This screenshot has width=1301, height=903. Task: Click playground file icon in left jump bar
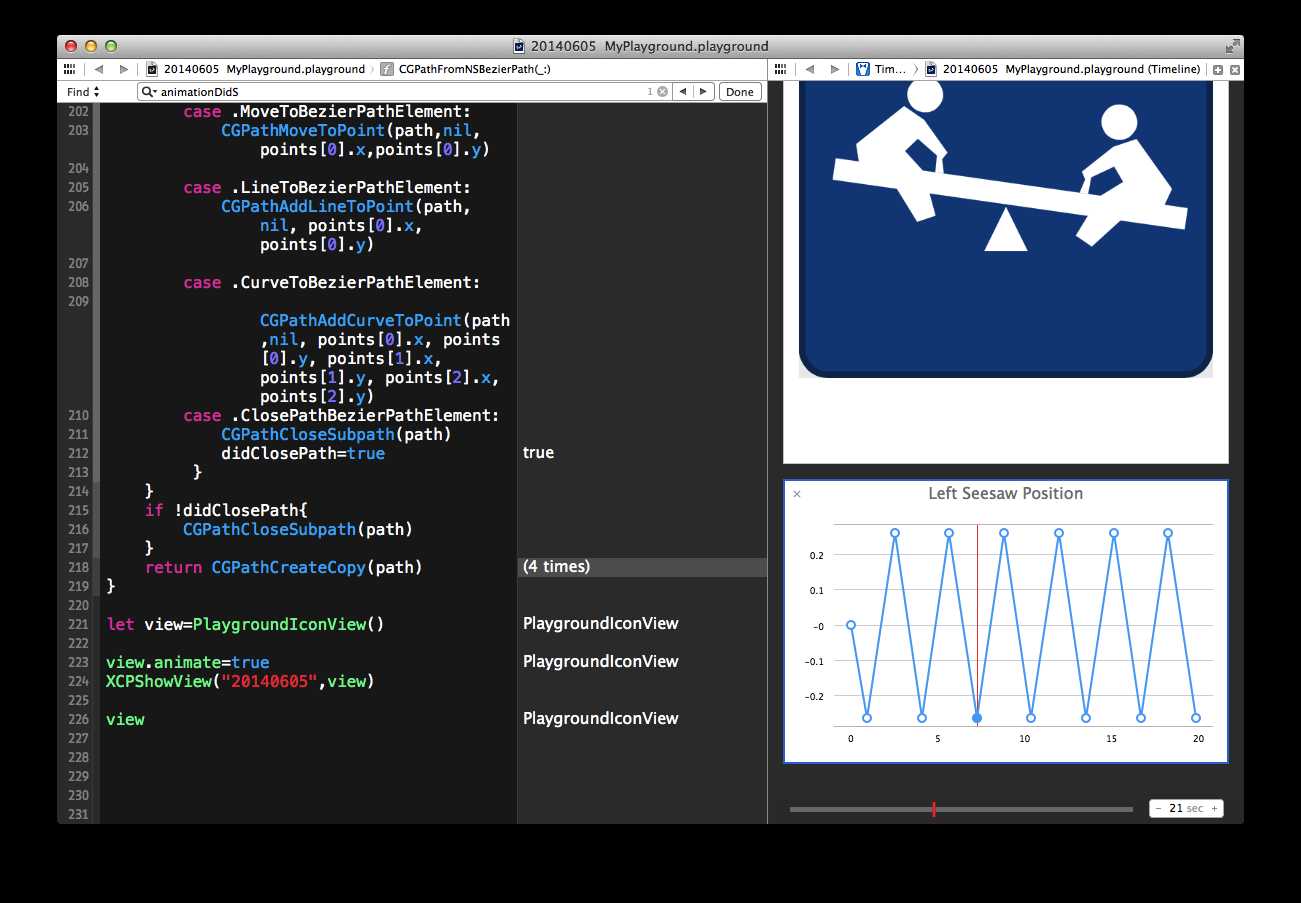tap(152, 70)
